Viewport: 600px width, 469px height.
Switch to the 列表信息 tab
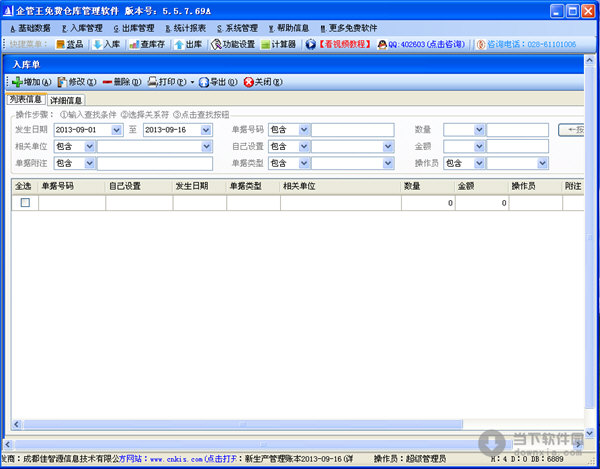(x=26, y=99)
